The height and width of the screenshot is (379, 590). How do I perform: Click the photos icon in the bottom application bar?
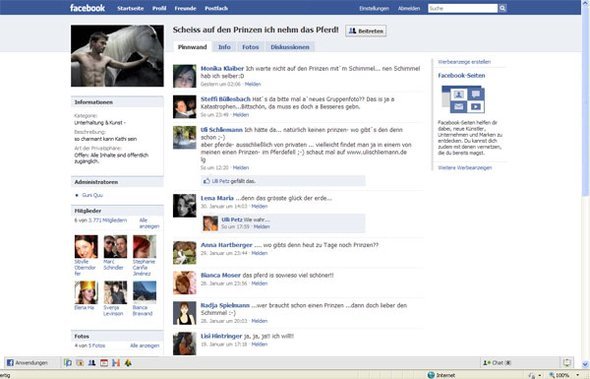pyautogui.click(x=80, y=363)
